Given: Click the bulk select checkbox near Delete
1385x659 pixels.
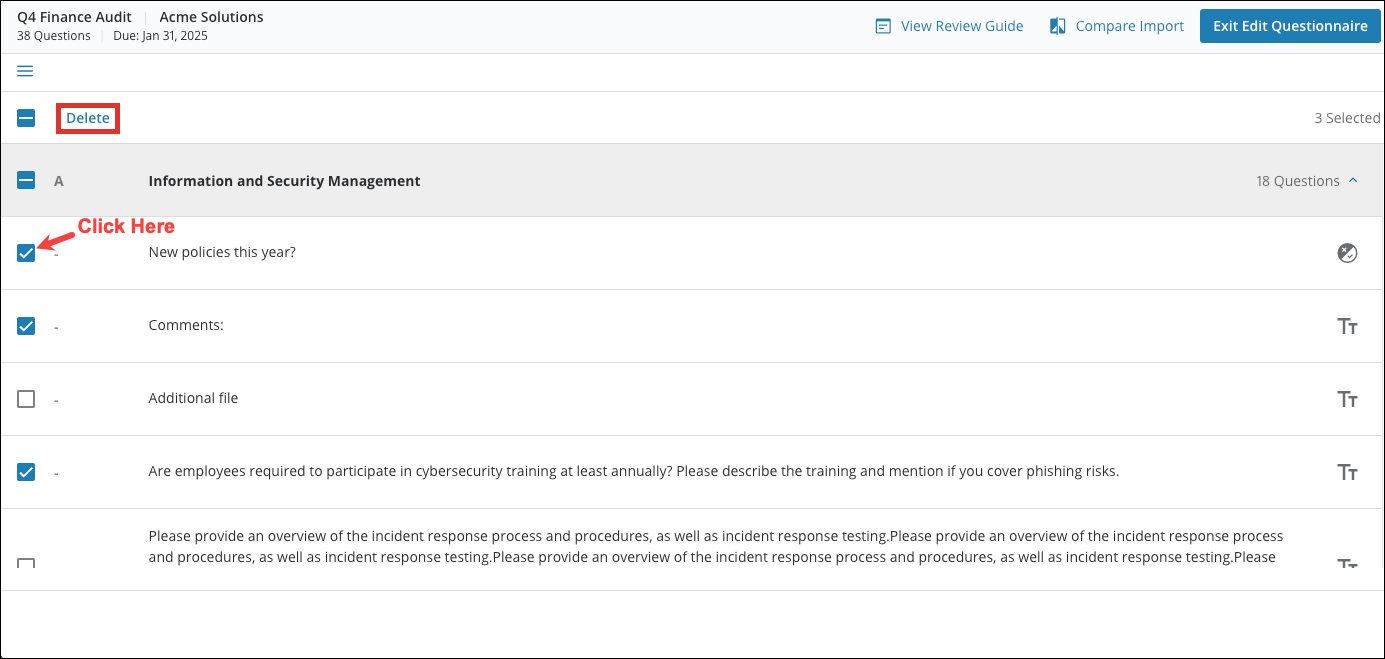Looking at the screenshot, I should (x=25, y=117).
